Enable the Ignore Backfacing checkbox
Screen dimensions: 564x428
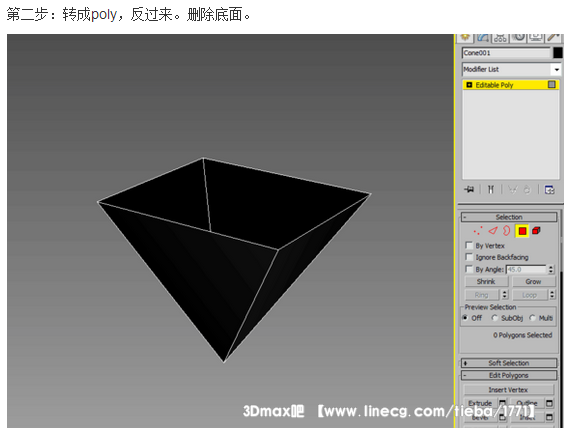coord(469,257)
